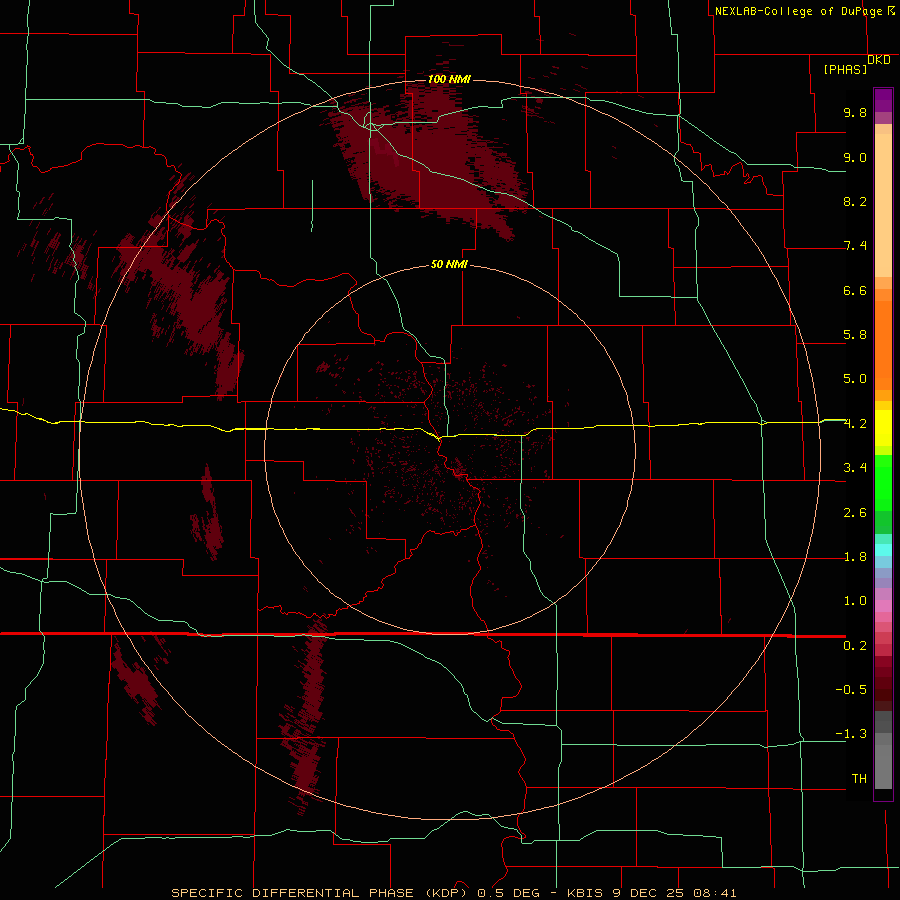Click the 9.8 color scale value
900x900 pixels.
(855, 112)
